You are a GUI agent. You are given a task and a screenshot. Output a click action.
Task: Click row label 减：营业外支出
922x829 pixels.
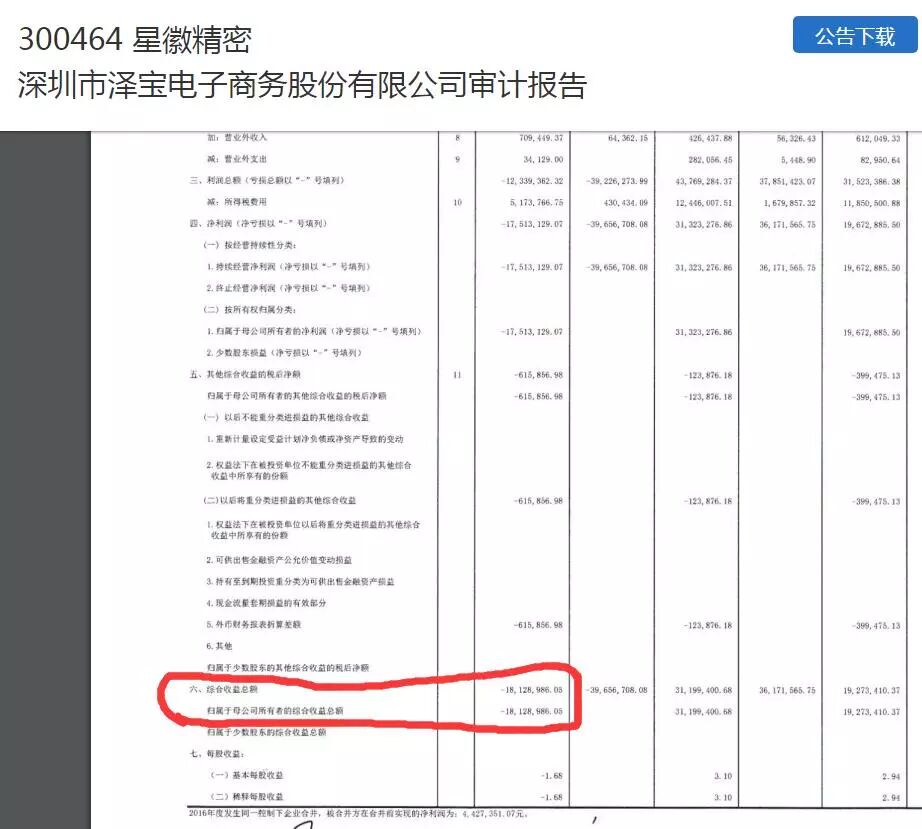(x=238, y=159)
